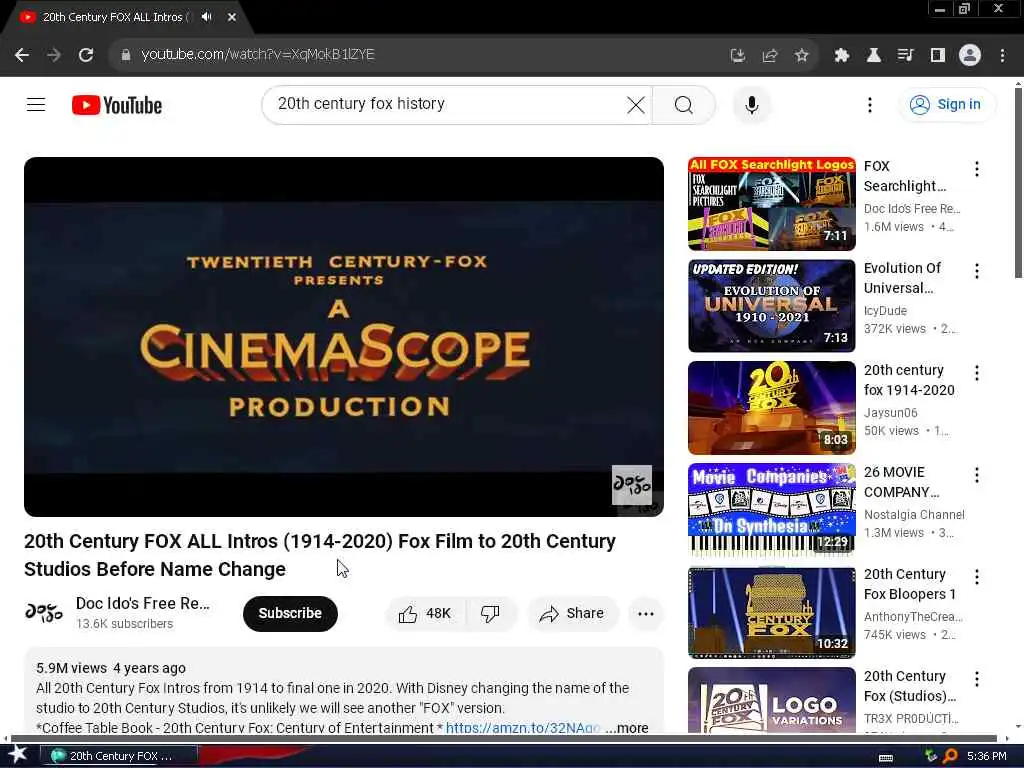Open the browser extensions puzzle icon
This screenshot has width=1024, height=768.
[841, 56]
